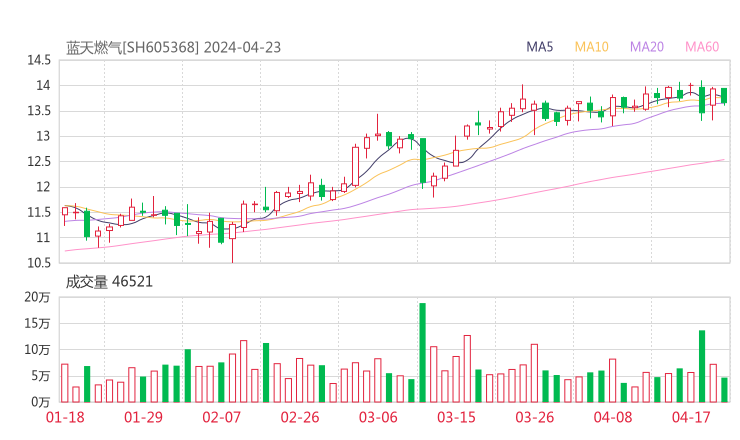Click the 15万 volume axis label
This screenshot has height=440, width=740.
point(38,324)
